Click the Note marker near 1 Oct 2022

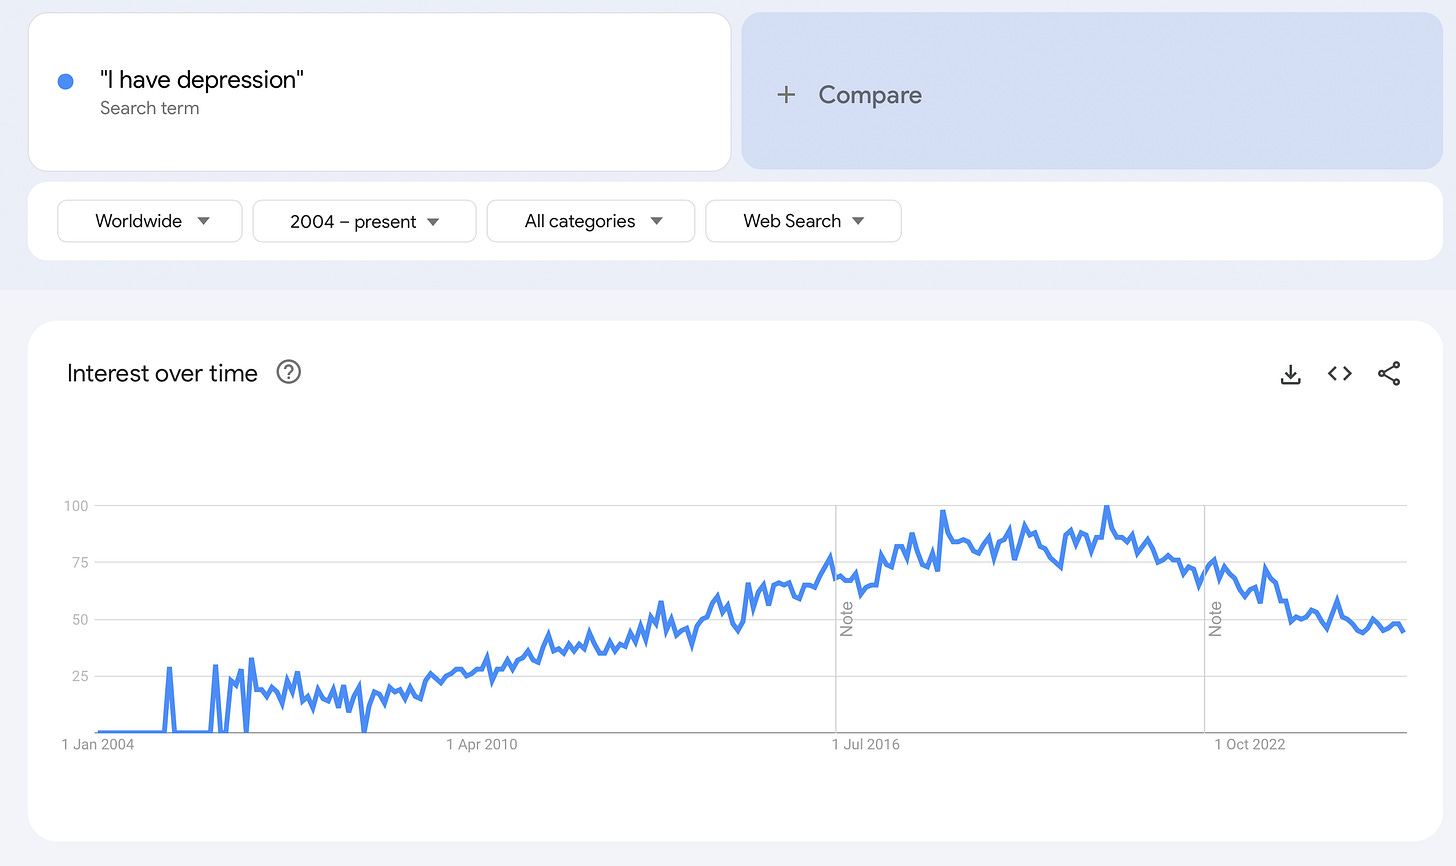[1216, 619]
